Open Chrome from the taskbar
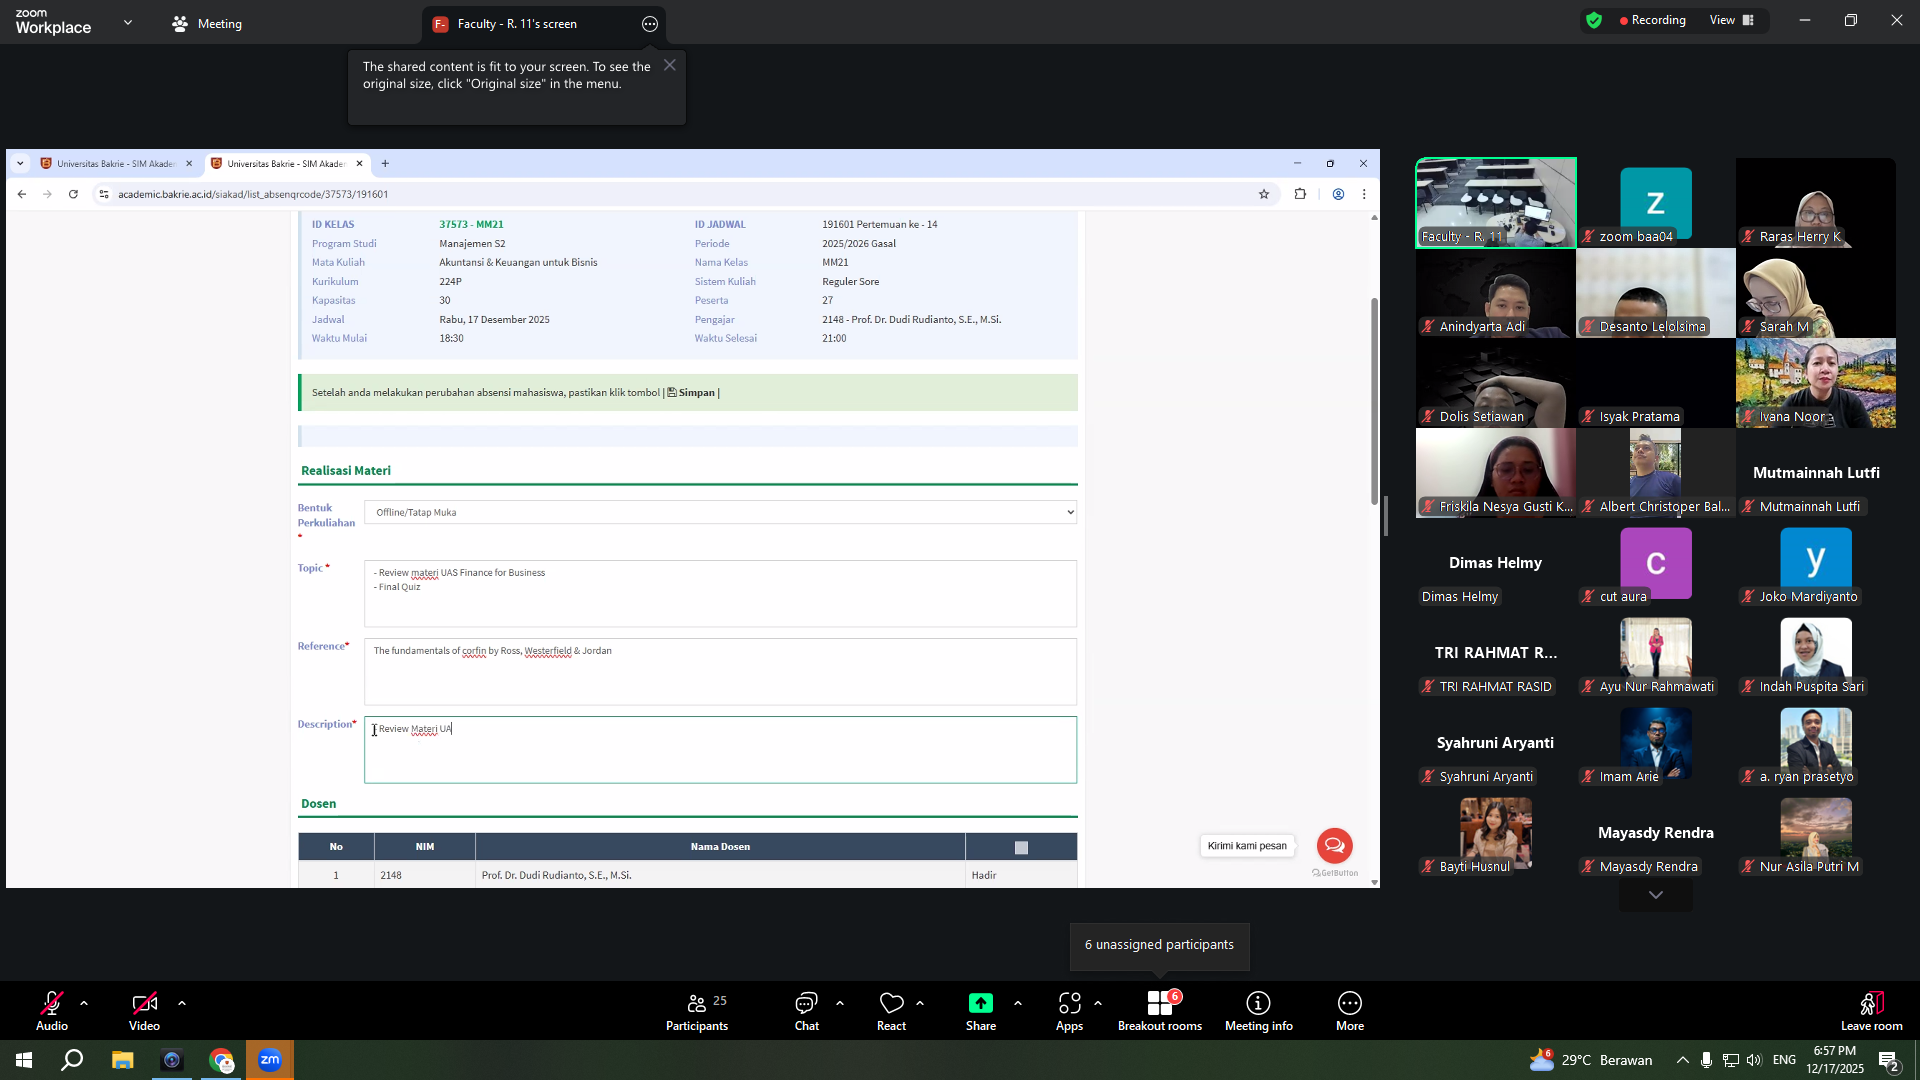This screenshot has height=1080, width=1920. (x=221, y=1060)
